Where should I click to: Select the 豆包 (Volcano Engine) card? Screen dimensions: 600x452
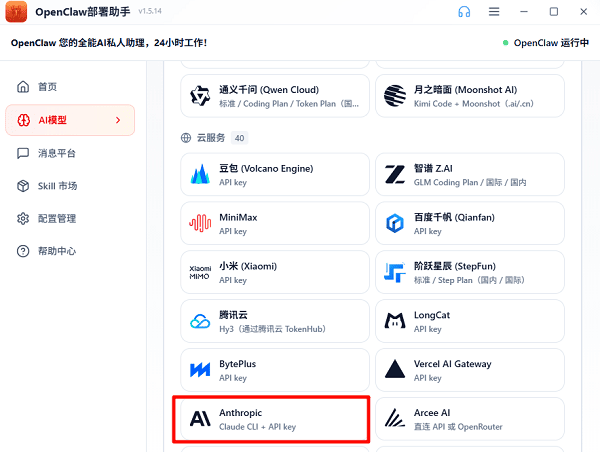coord(275,175)
